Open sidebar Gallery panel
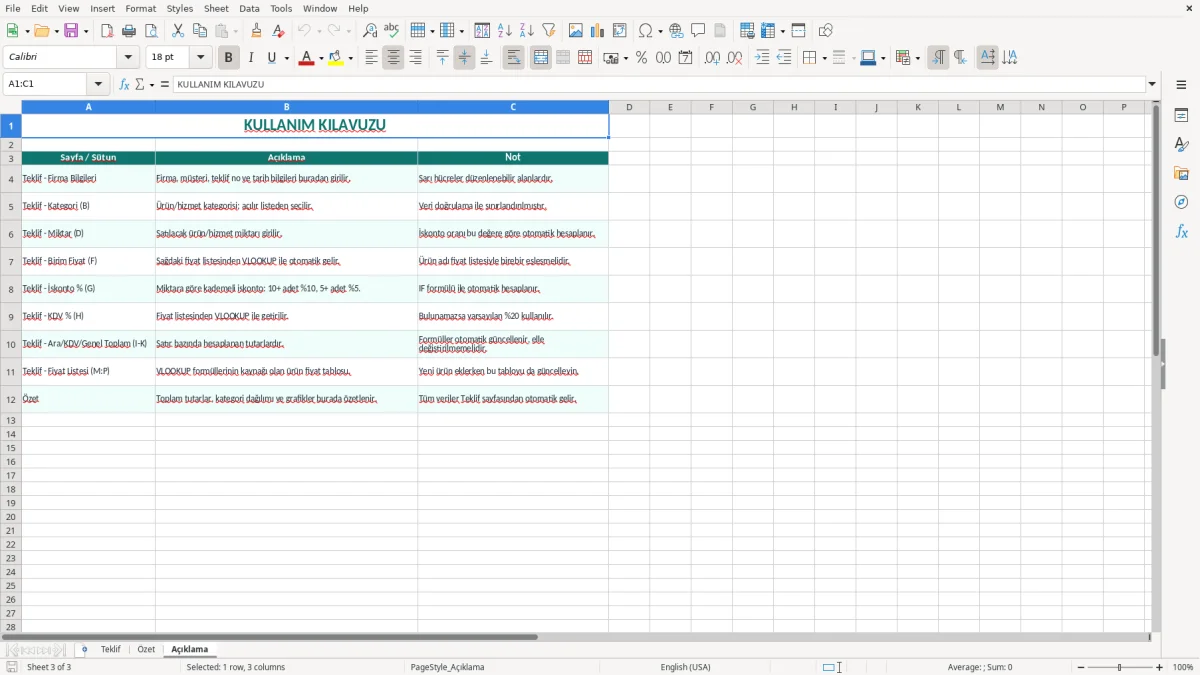Screen dimensions: 1200x675 1181,174
